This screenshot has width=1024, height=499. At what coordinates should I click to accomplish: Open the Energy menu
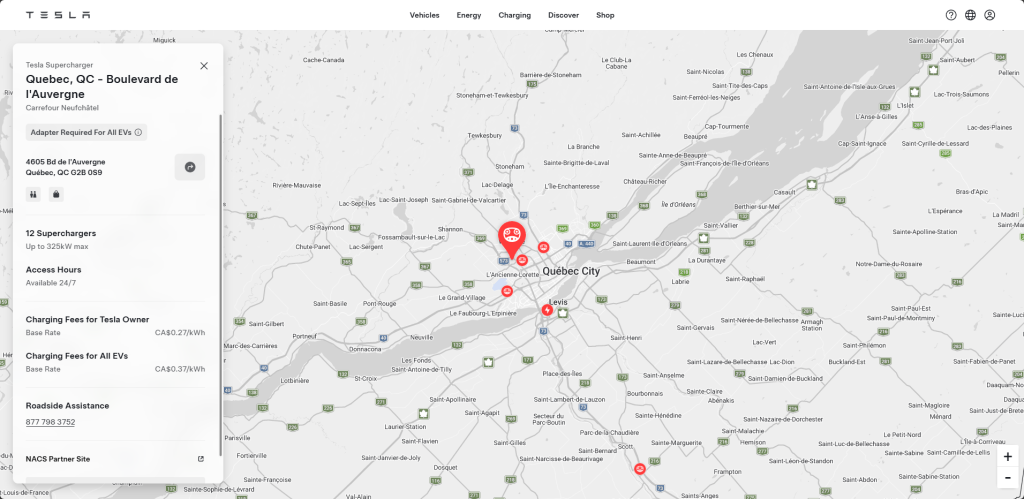point(469,15)
